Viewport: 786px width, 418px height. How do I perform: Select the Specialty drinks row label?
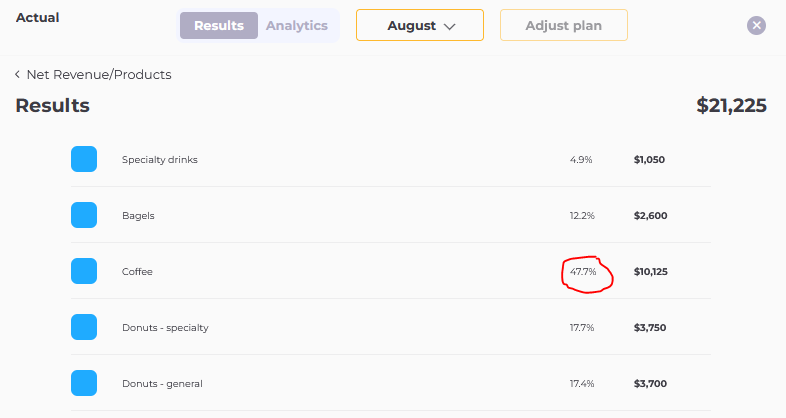coord(160,160)
